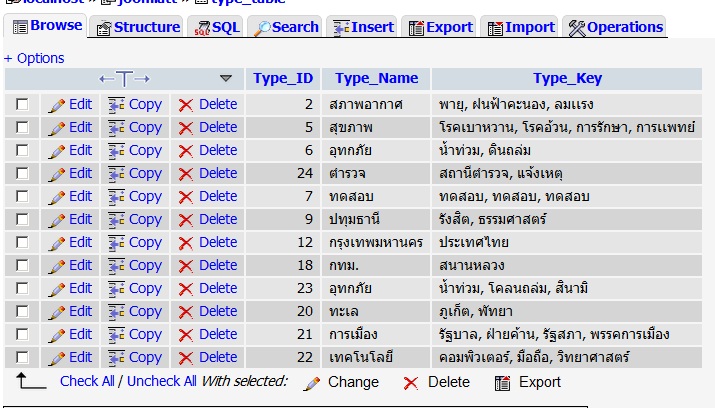Tick the checkbox for row Type_ID 18
Screen dimensions: 715x408
(22, 265)
